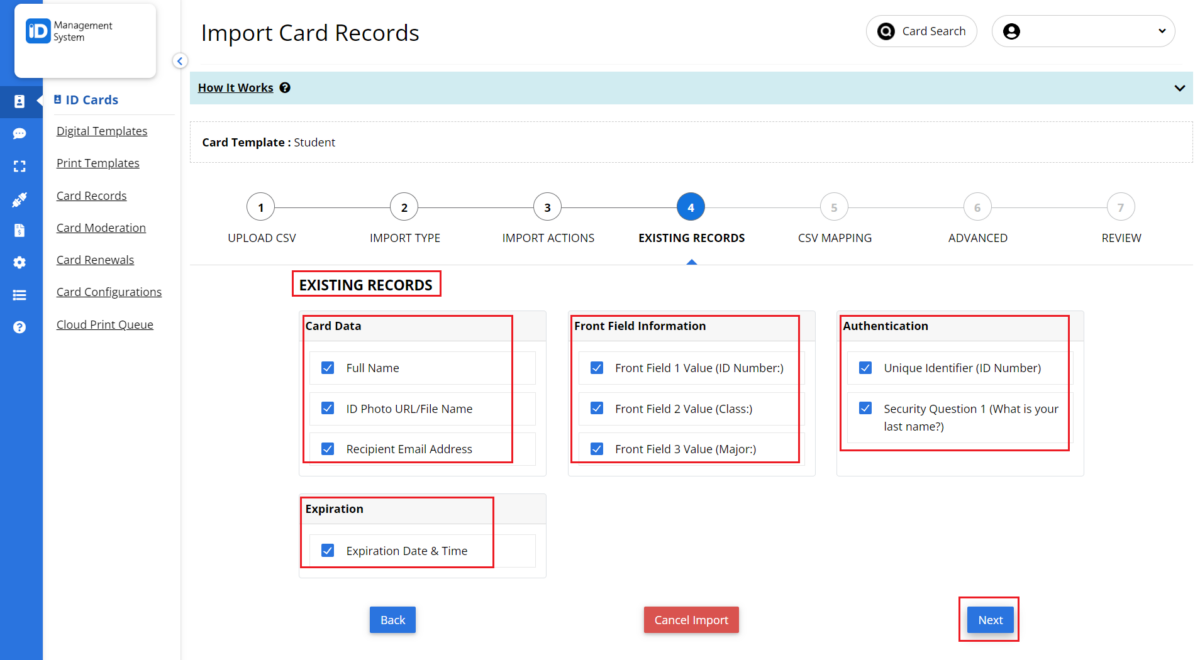1200x660 pixels.
Task: Open the settings gear sidebar icon
Action: 21,262
